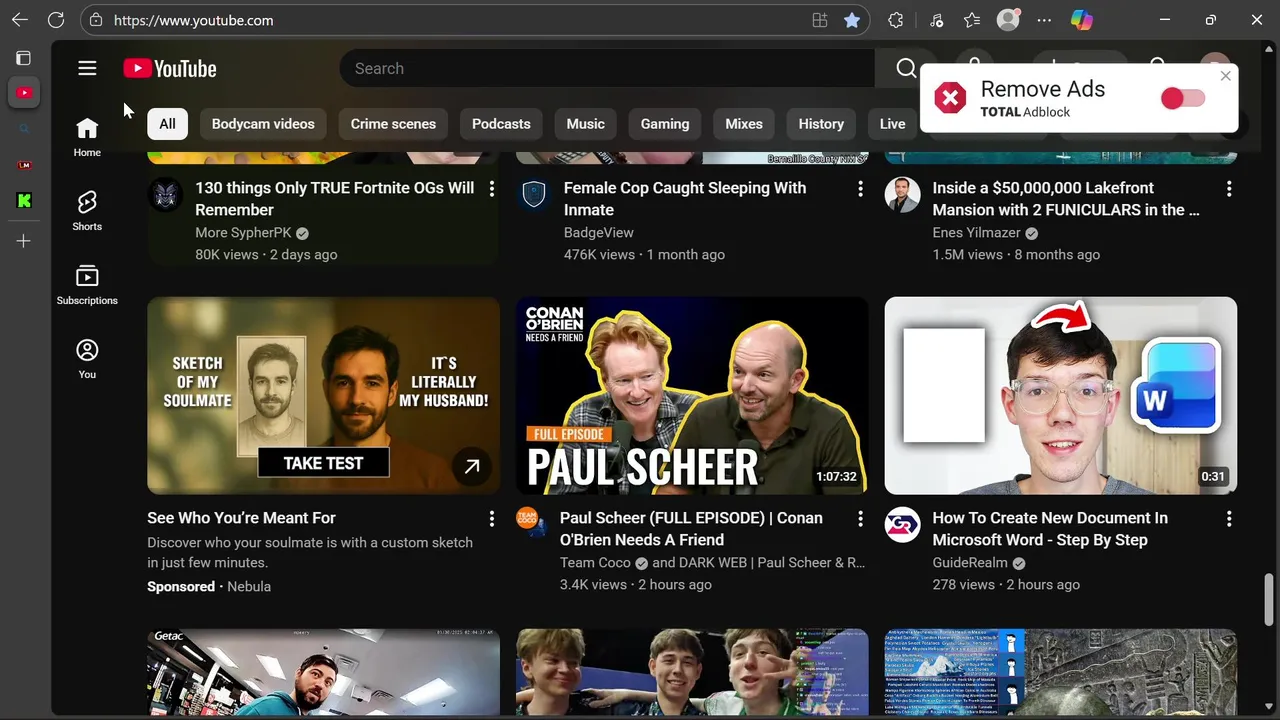
Task: Switch to the LM vertical tab
Action: click(x=24, y=165)
